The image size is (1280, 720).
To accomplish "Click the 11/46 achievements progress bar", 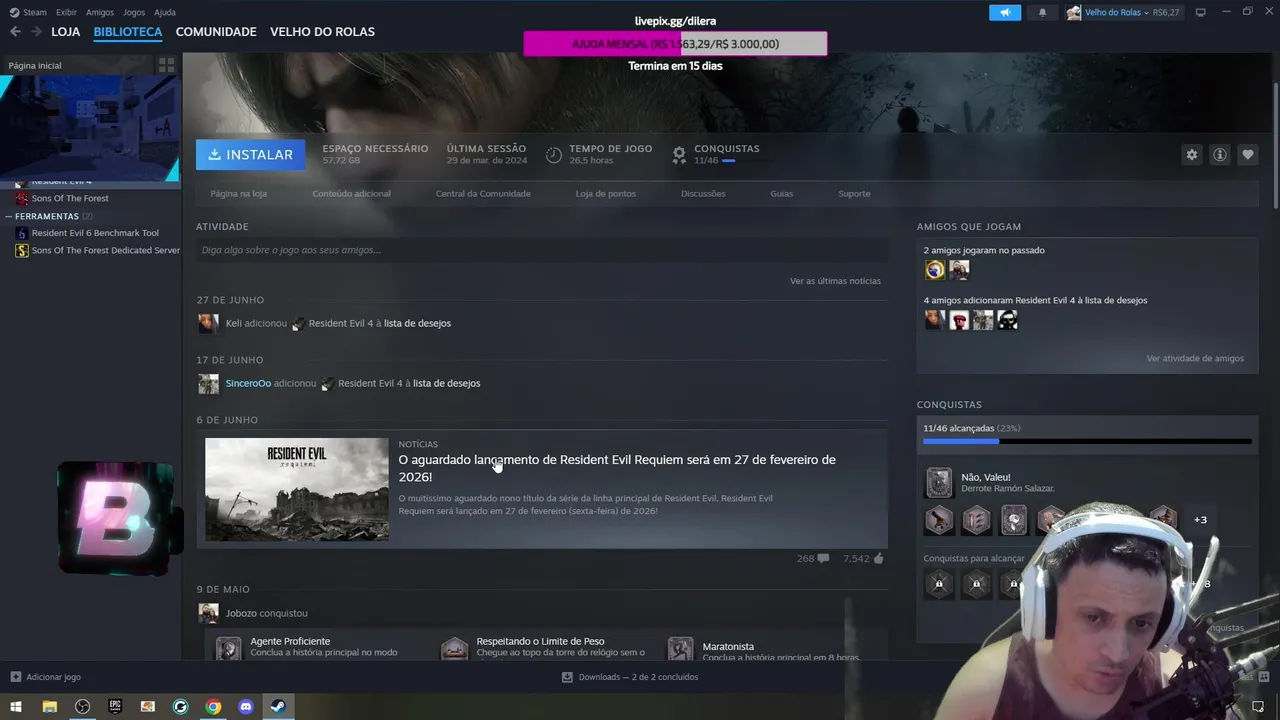I will (x=1087, y=441).
